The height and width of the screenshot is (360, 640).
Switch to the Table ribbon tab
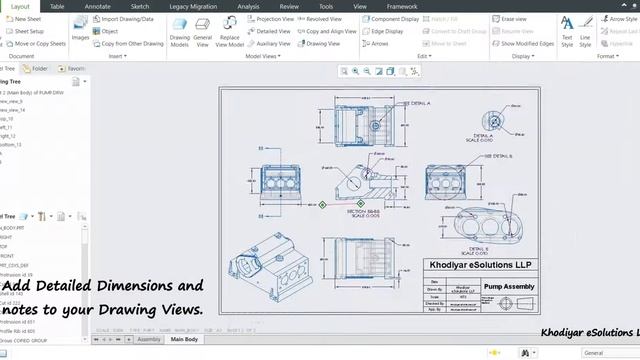click(57, 7)
